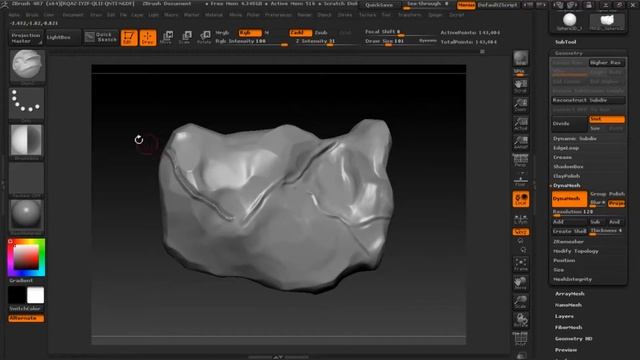Toggle the Zsub mode button
This screenshot has width=640, height=360.
point(321,33)
